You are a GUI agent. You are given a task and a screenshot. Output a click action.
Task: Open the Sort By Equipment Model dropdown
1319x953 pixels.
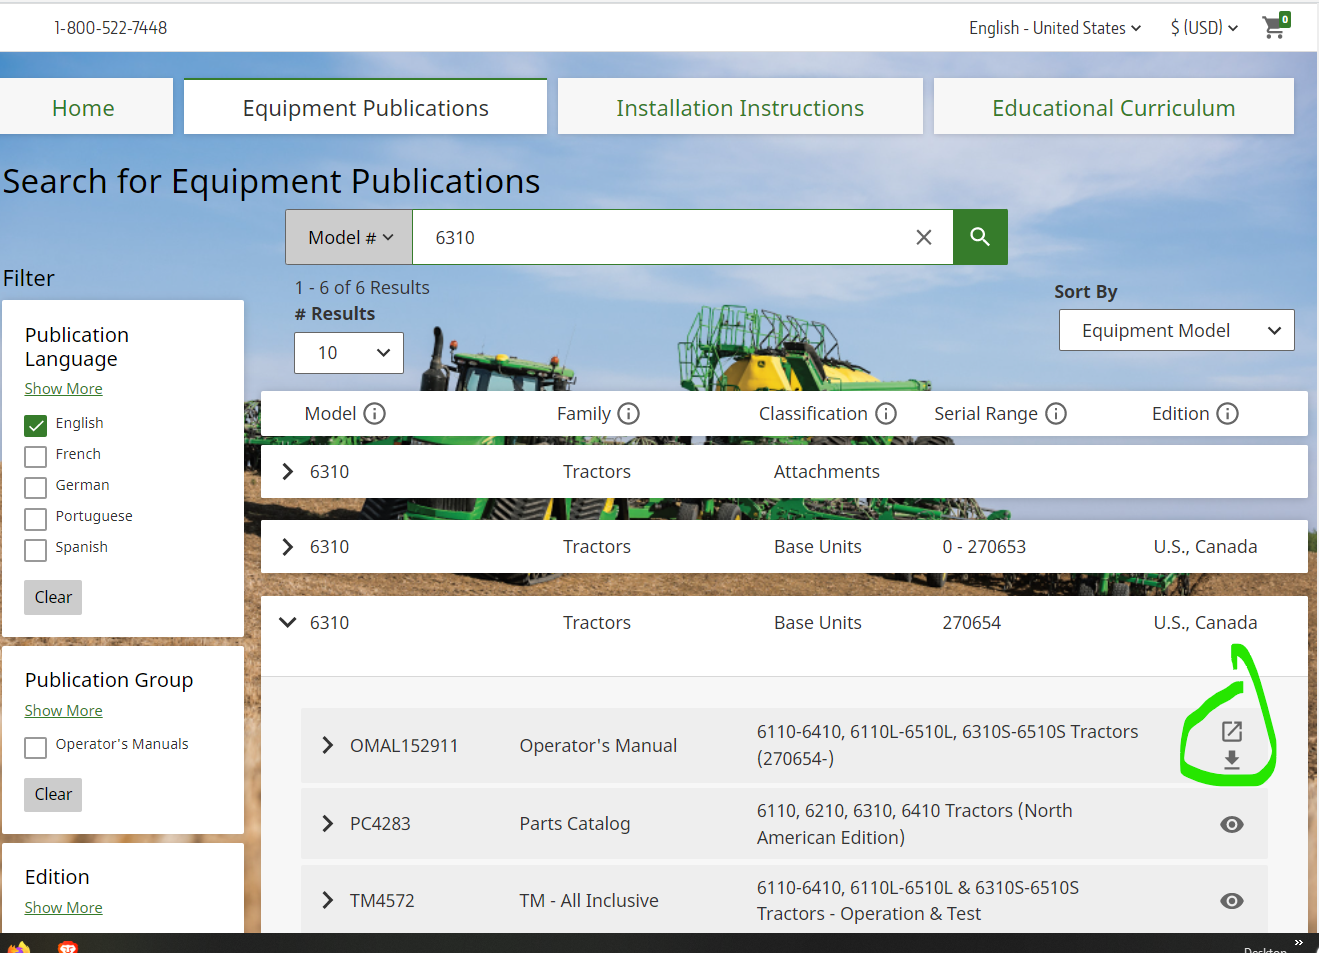coord(1176,330)
